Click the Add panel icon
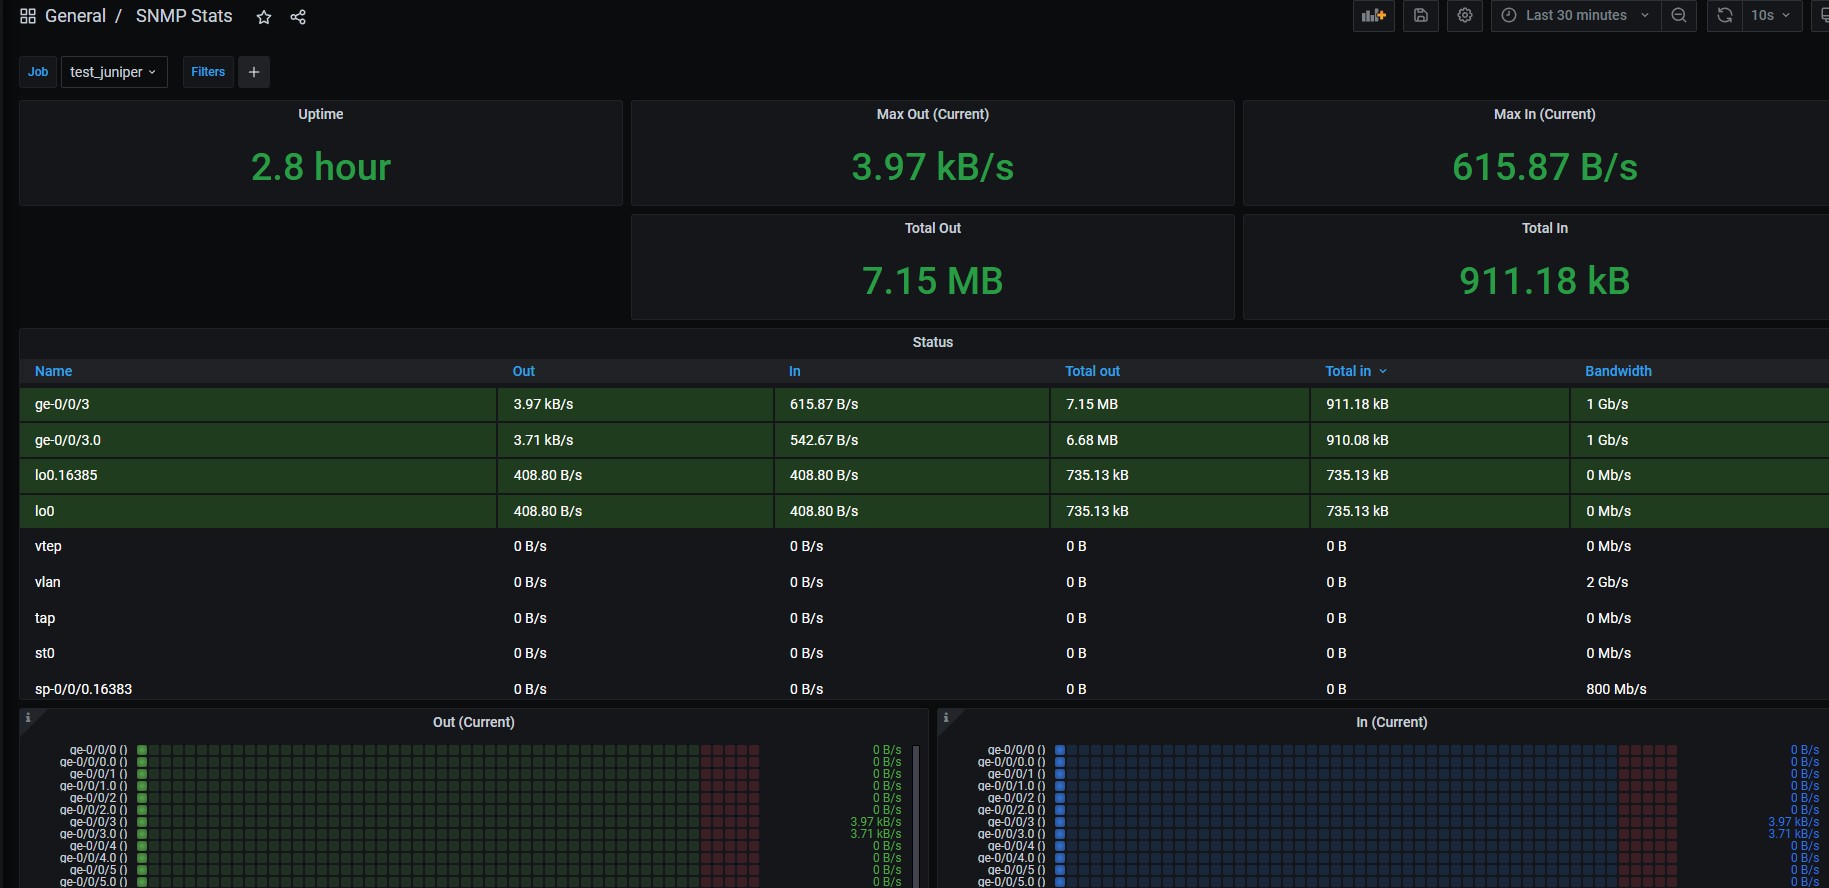Screen dimensions: 1829x888 [1374, 16]
